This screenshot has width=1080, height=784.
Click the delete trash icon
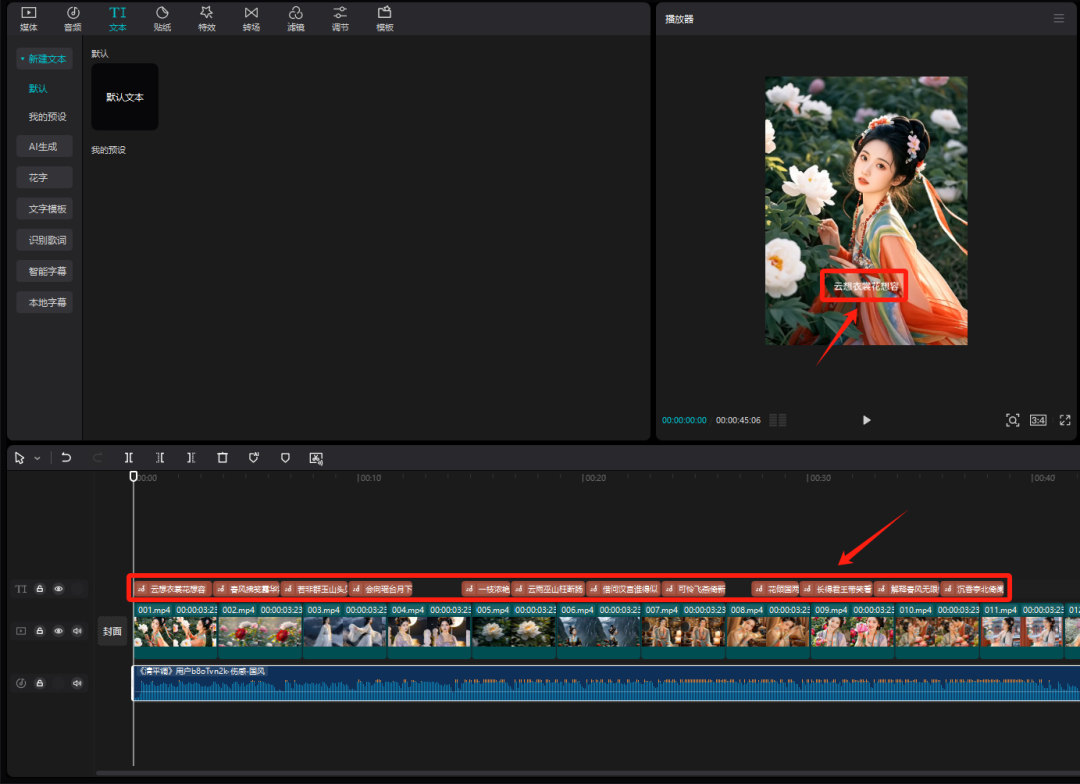222,458
